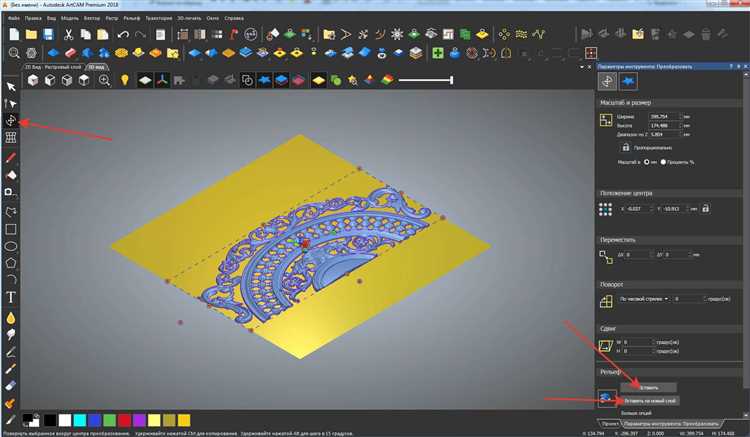The height and width of the screenshot is (437, 750).
Task: Select the Text tool T icon
Action: click(11, 297)
